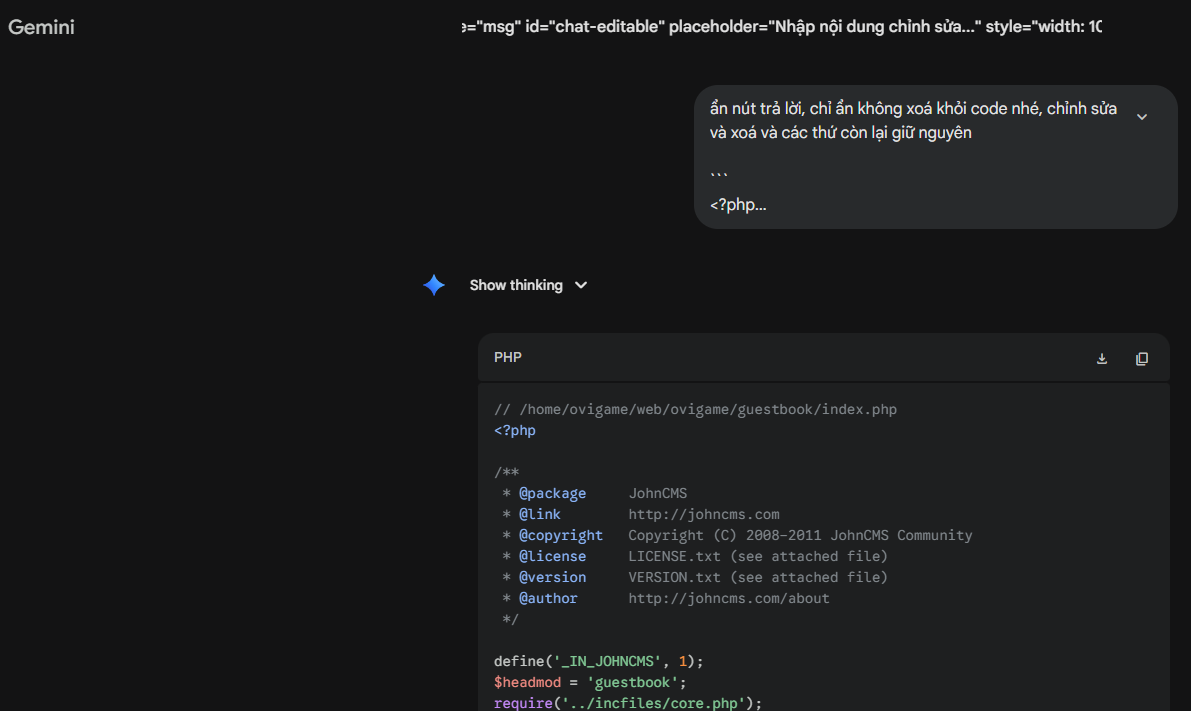The width and height of the screenshot is (1191, 711).
Task: Click the @link http://johncms.com line
Action: coord(640,514)
